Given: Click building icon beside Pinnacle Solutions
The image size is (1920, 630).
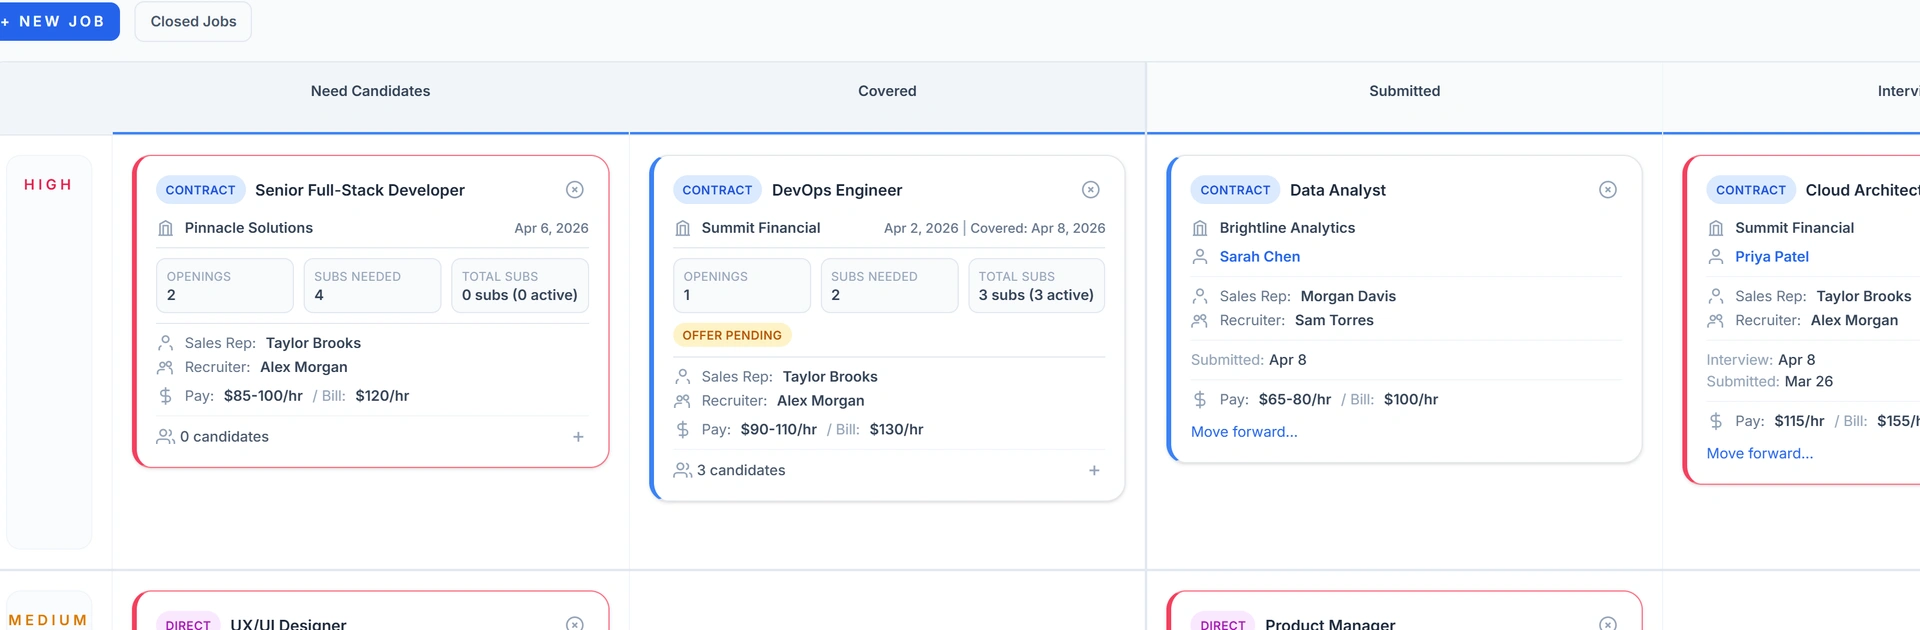Looking at the screenshot, I should (166, 228).
